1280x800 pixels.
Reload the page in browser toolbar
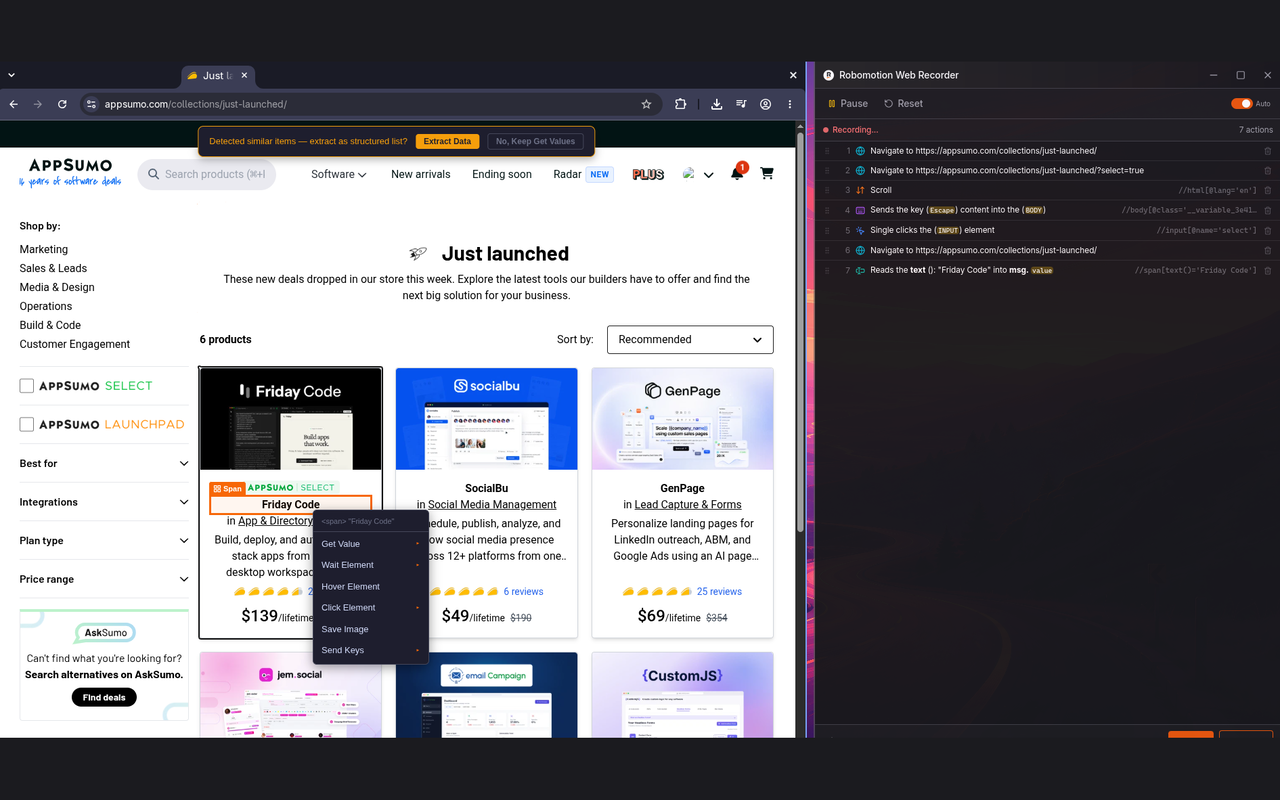(x=62, y=104)
